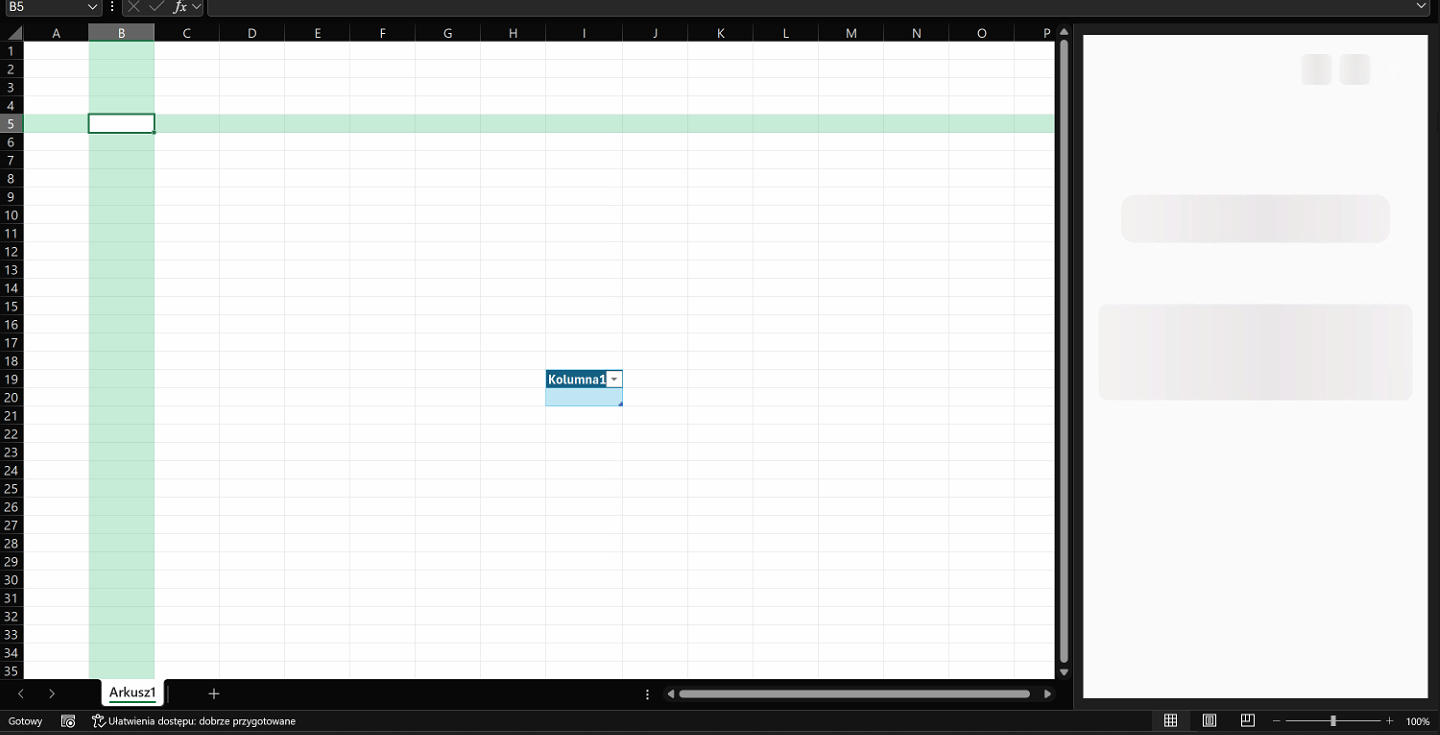Switch to Page Layout view icon
This screenshot has height=735, width=1440.
(x=1209, y=721)
